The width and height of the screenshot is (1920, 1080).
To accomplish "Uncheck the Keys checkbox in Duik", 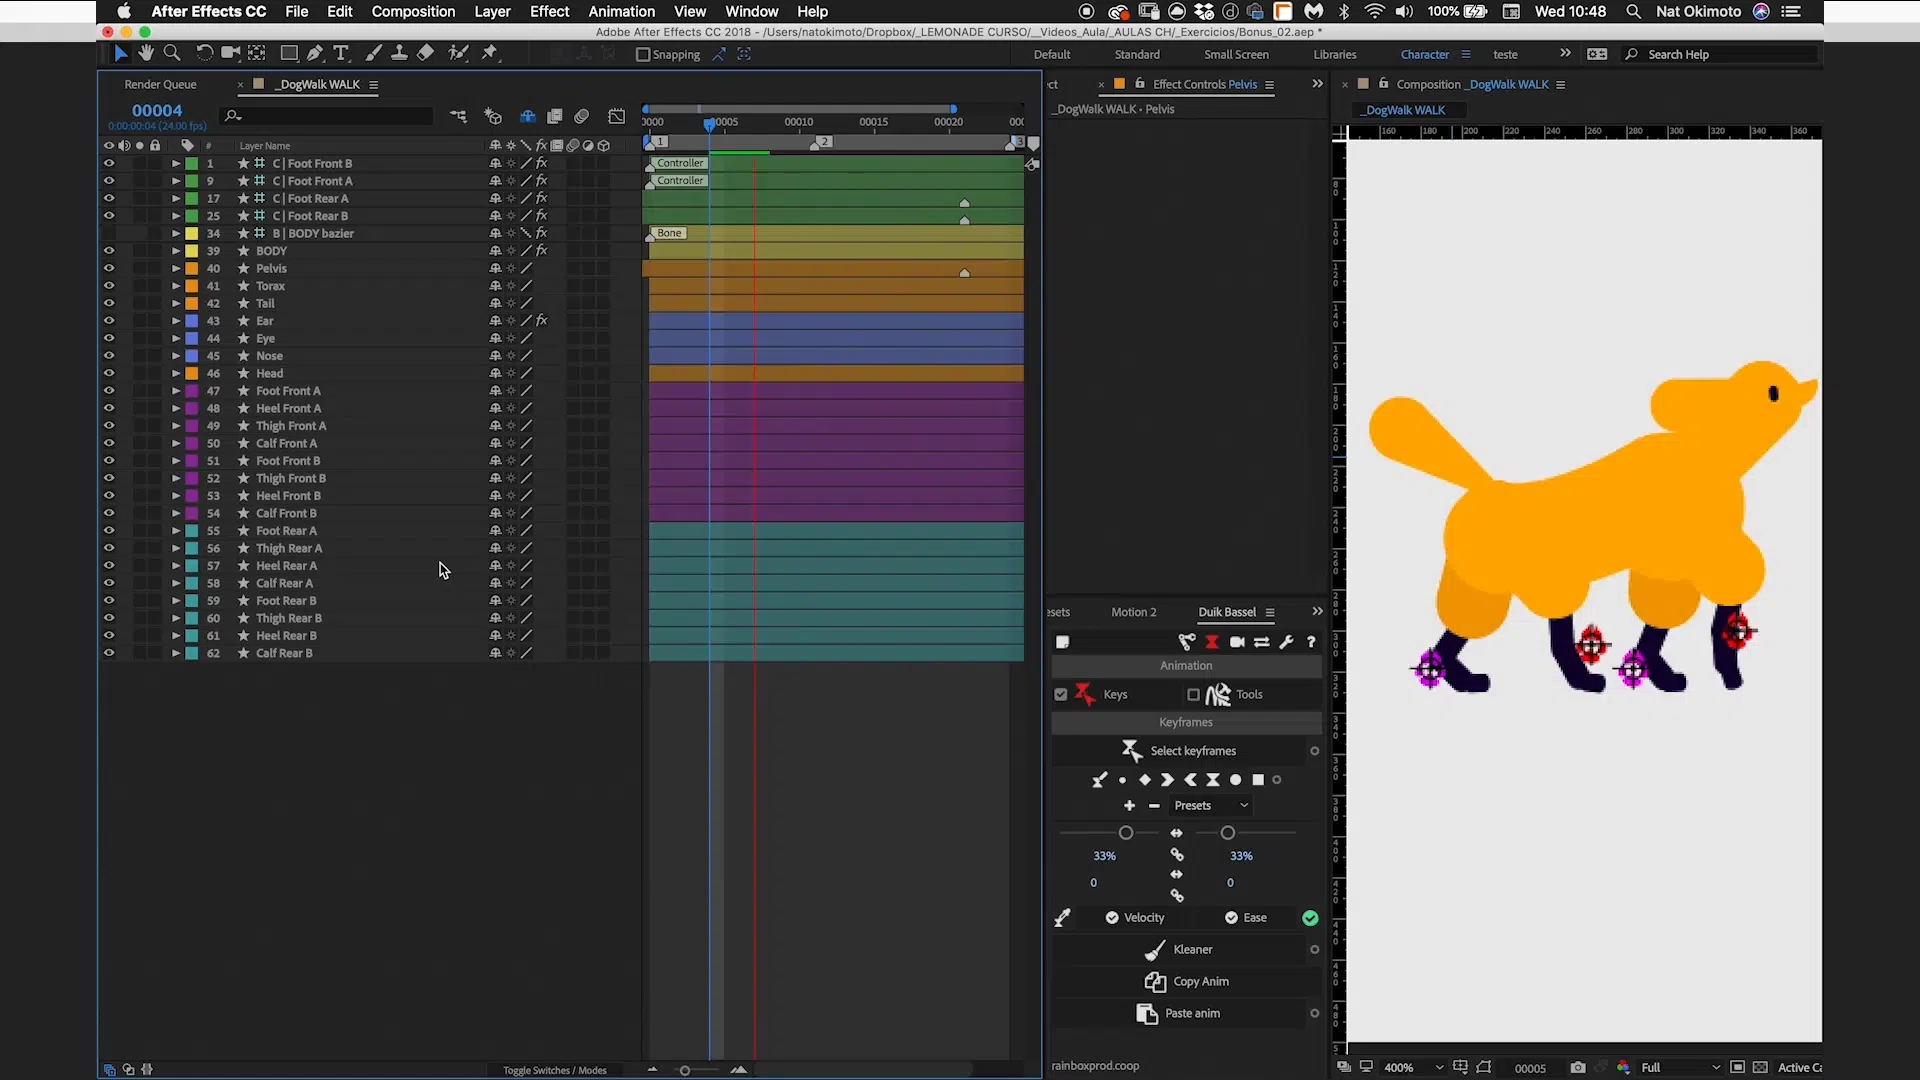I will 1061,694.
